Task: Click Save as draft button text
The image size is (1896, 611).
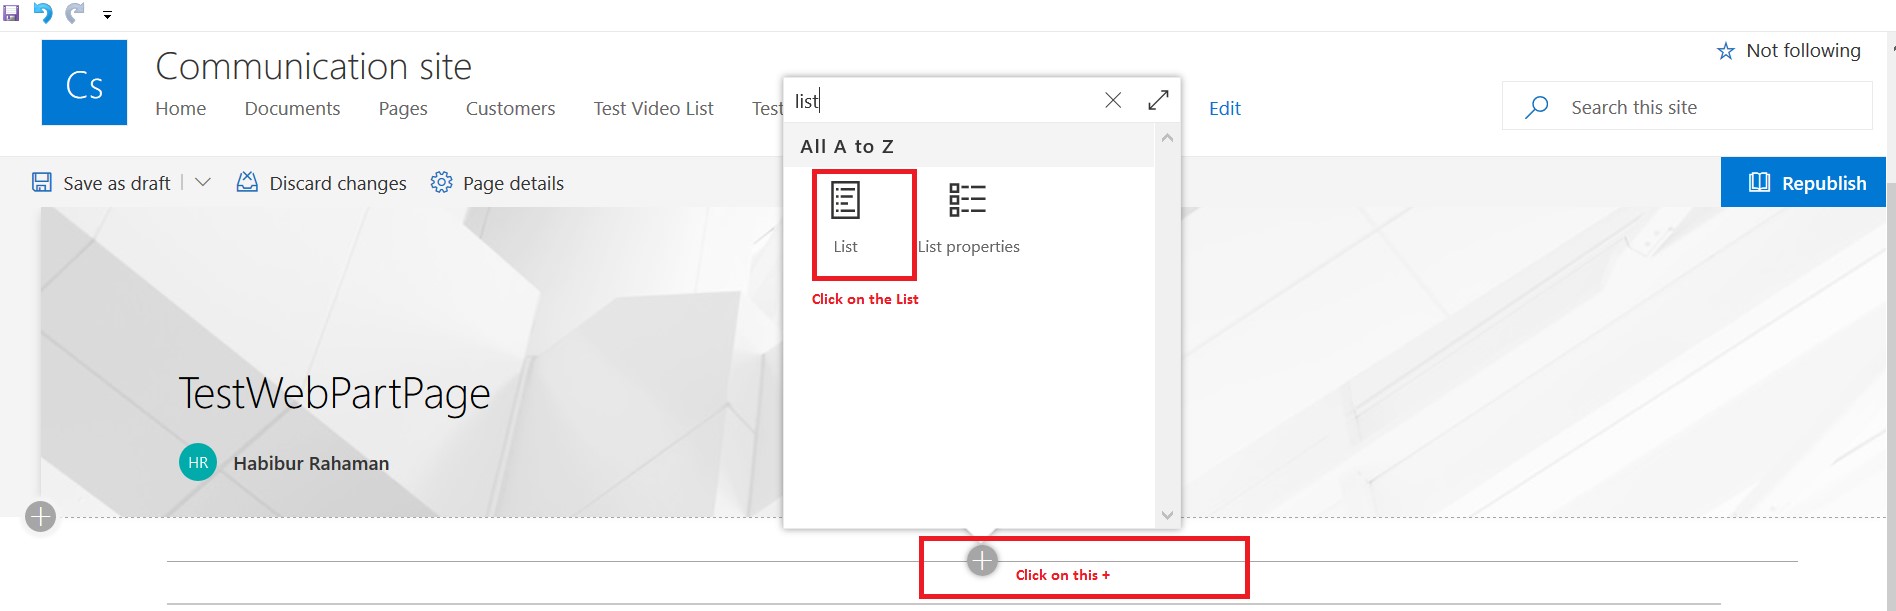Action: [x=116, y=183]
